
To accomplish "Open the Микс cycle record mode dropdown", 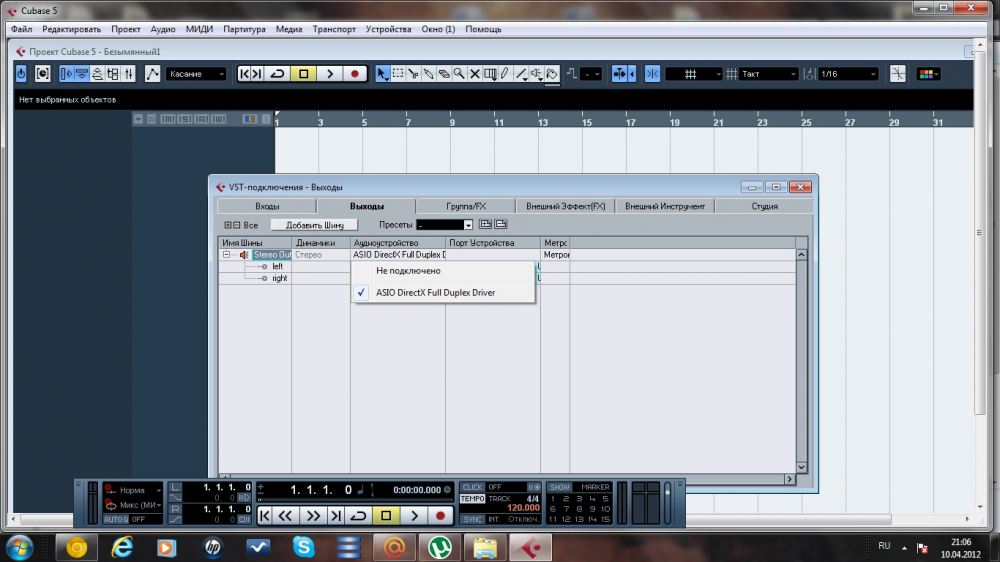I will [x=133, y=505].
